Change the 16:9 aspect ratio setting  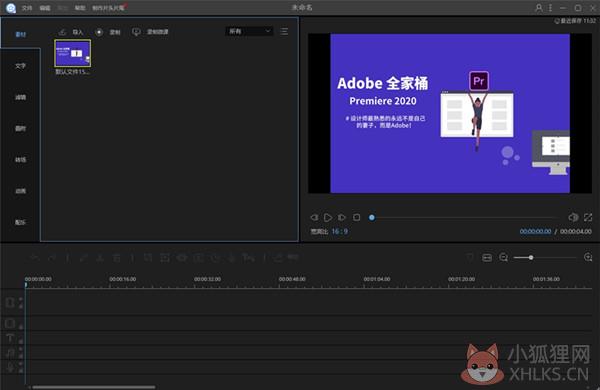(x=340, y=231)
